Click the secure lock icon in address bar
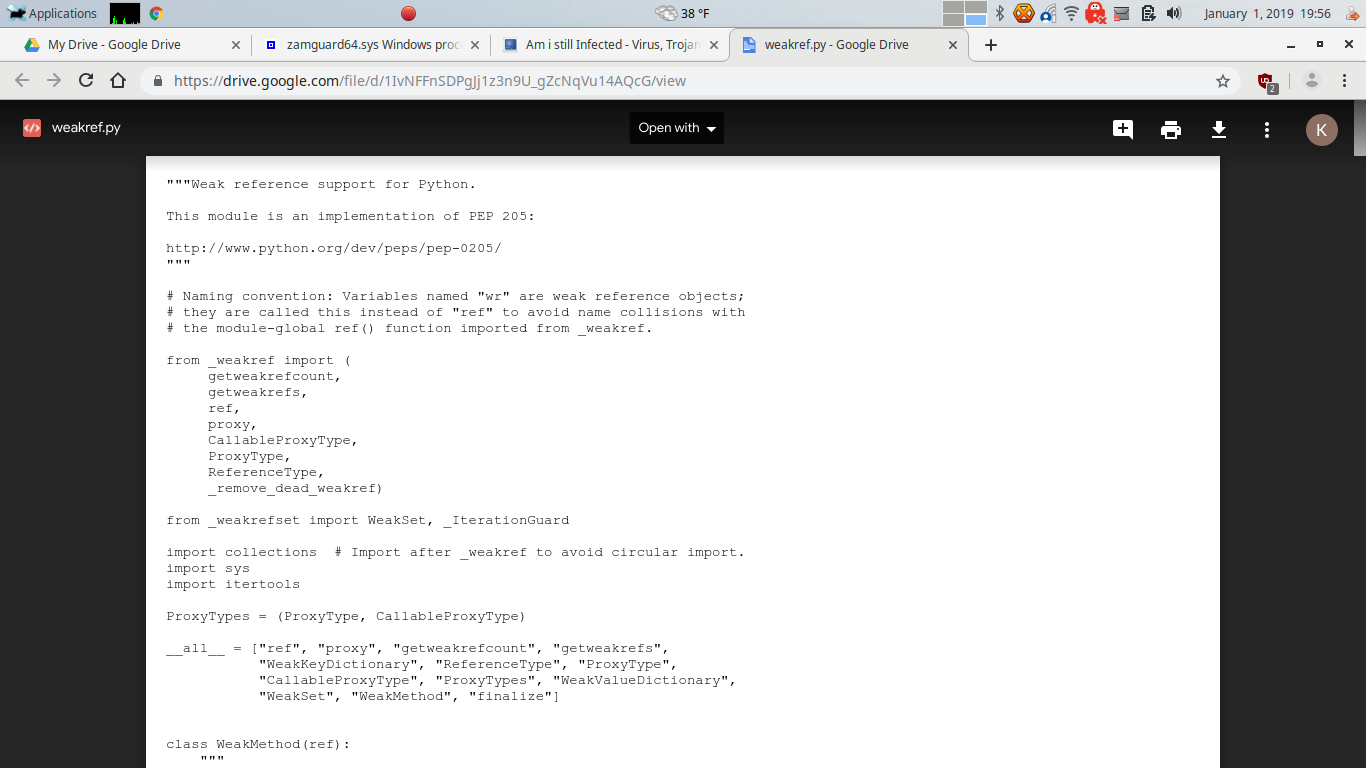The height and width of the screenshot is (768, 1366). pos(158,81)
